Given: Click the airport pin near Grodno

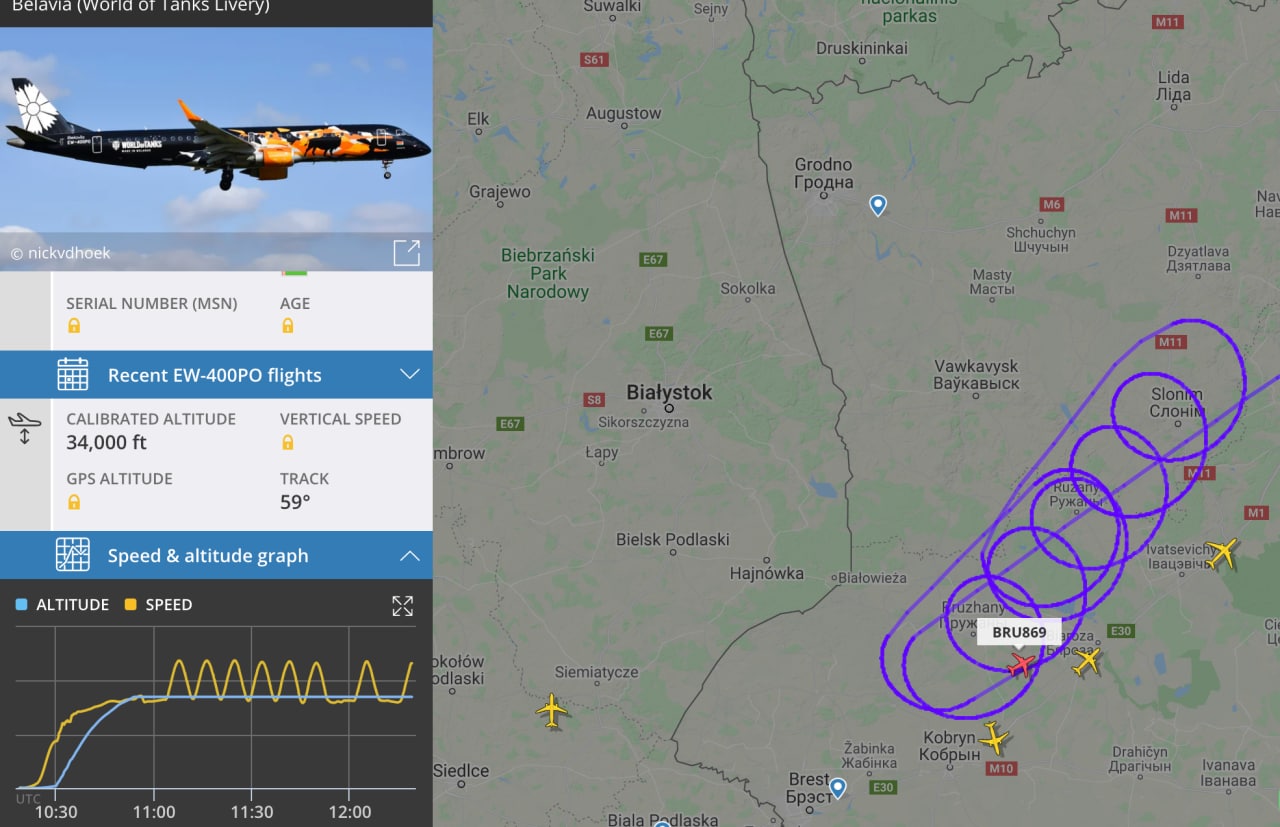Looking at the screenshot, I should pyautogui.click(x=878, y=206).
